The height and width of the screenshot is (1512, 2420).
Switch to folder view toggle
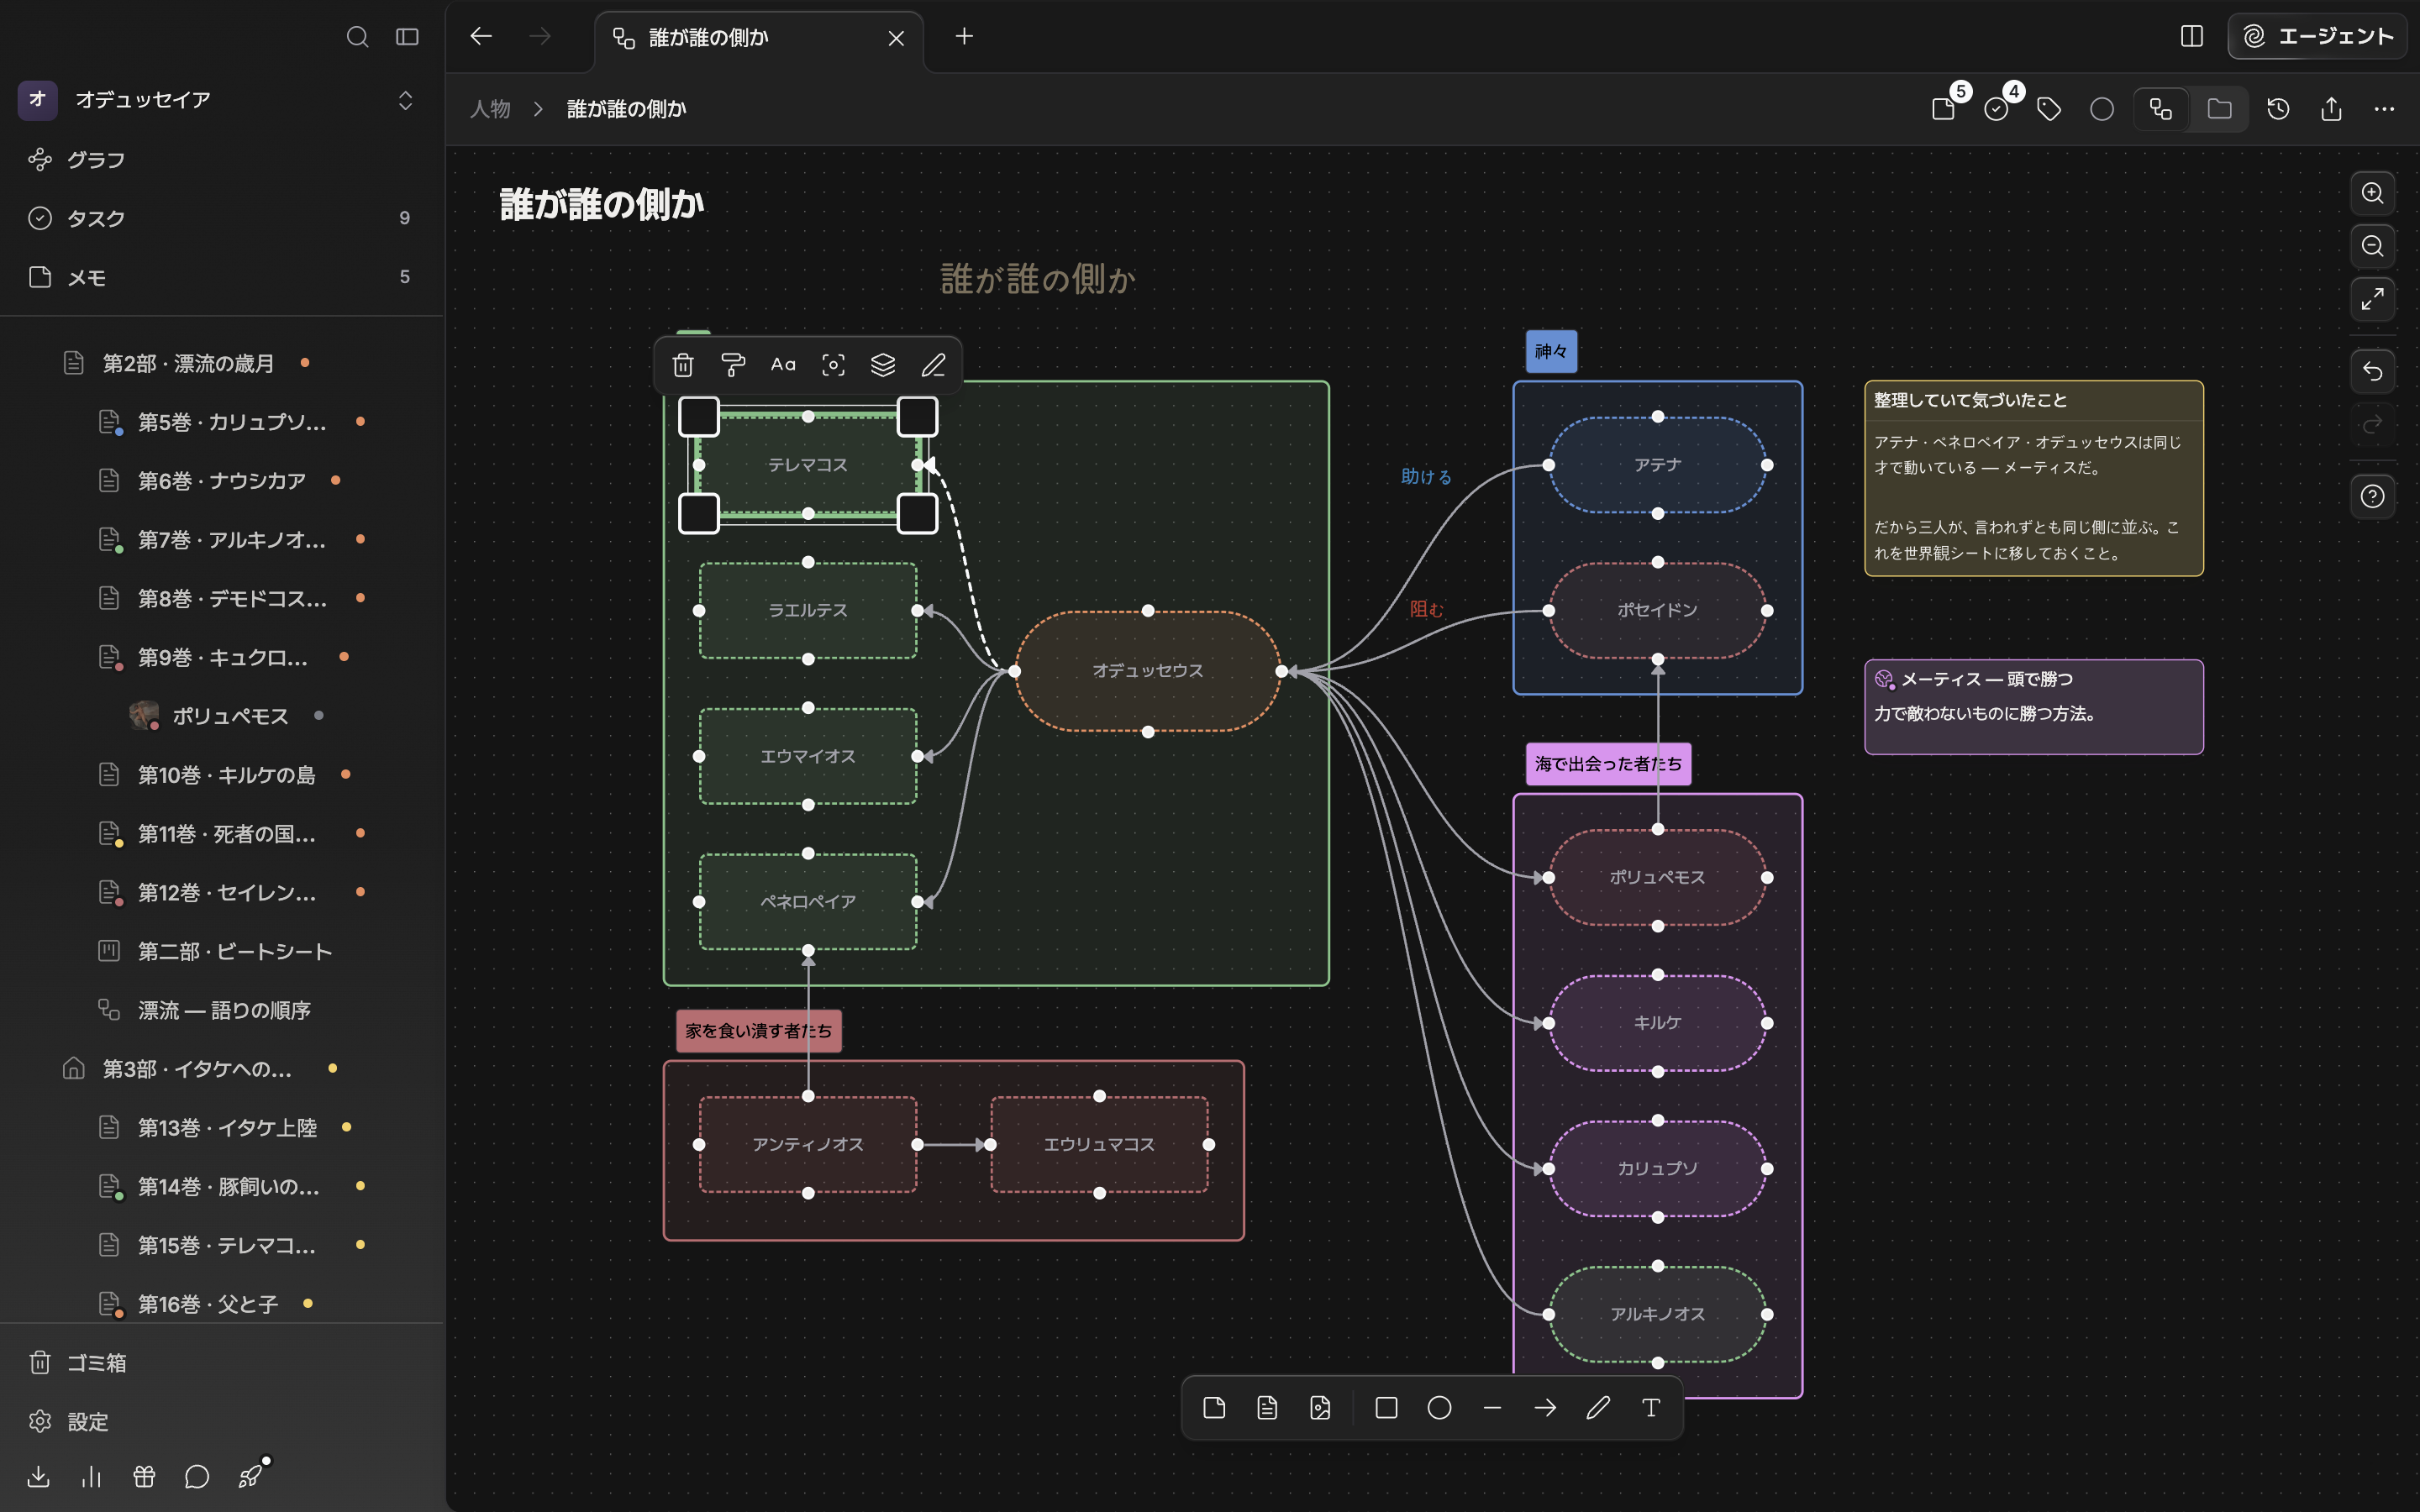point(2220,109)
